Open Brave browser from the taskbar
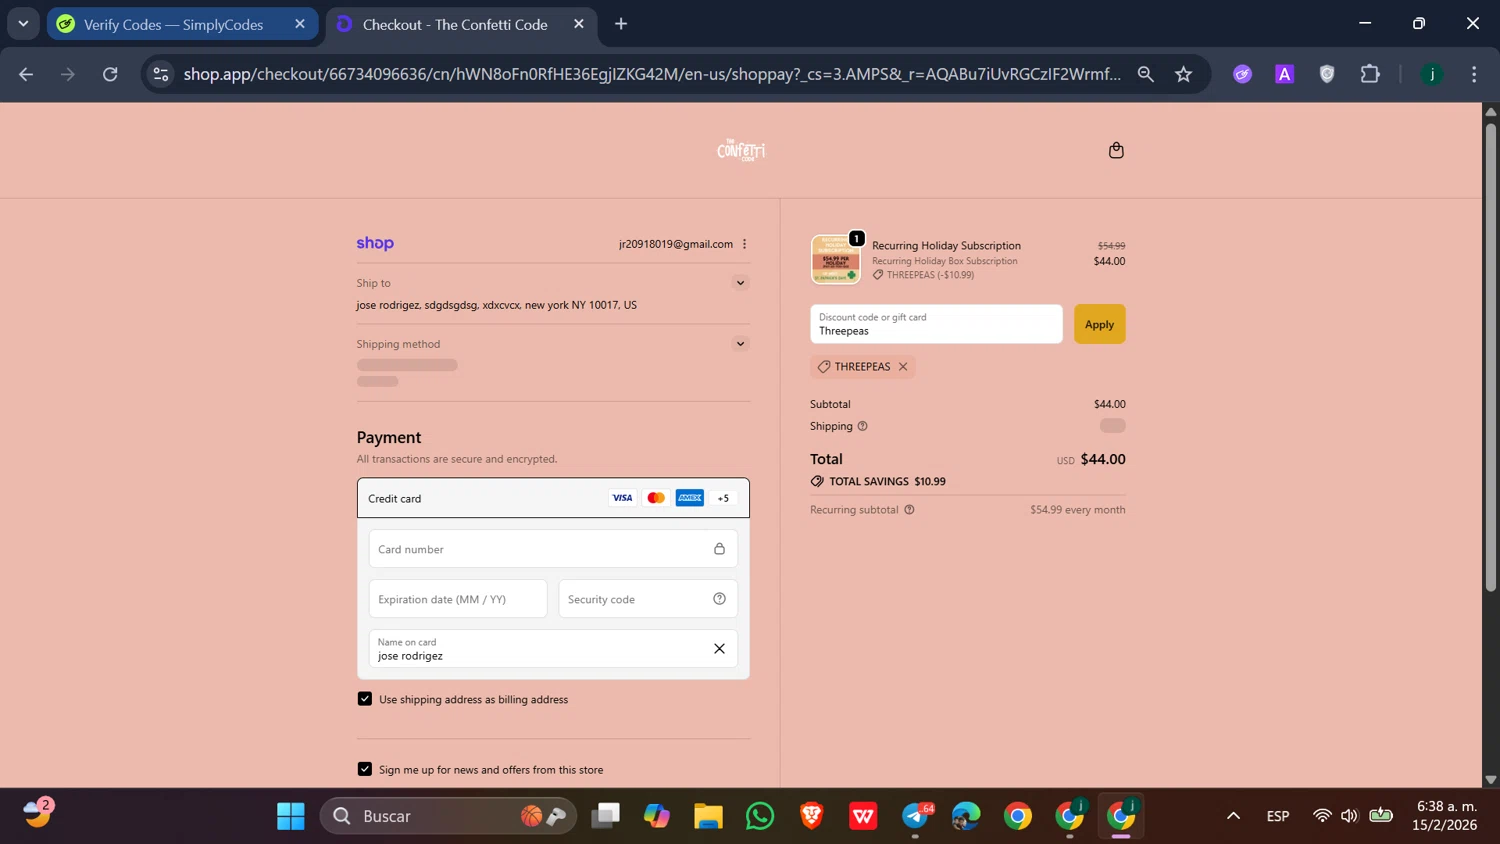The image size is (1500, 844). tap(812, 816)
